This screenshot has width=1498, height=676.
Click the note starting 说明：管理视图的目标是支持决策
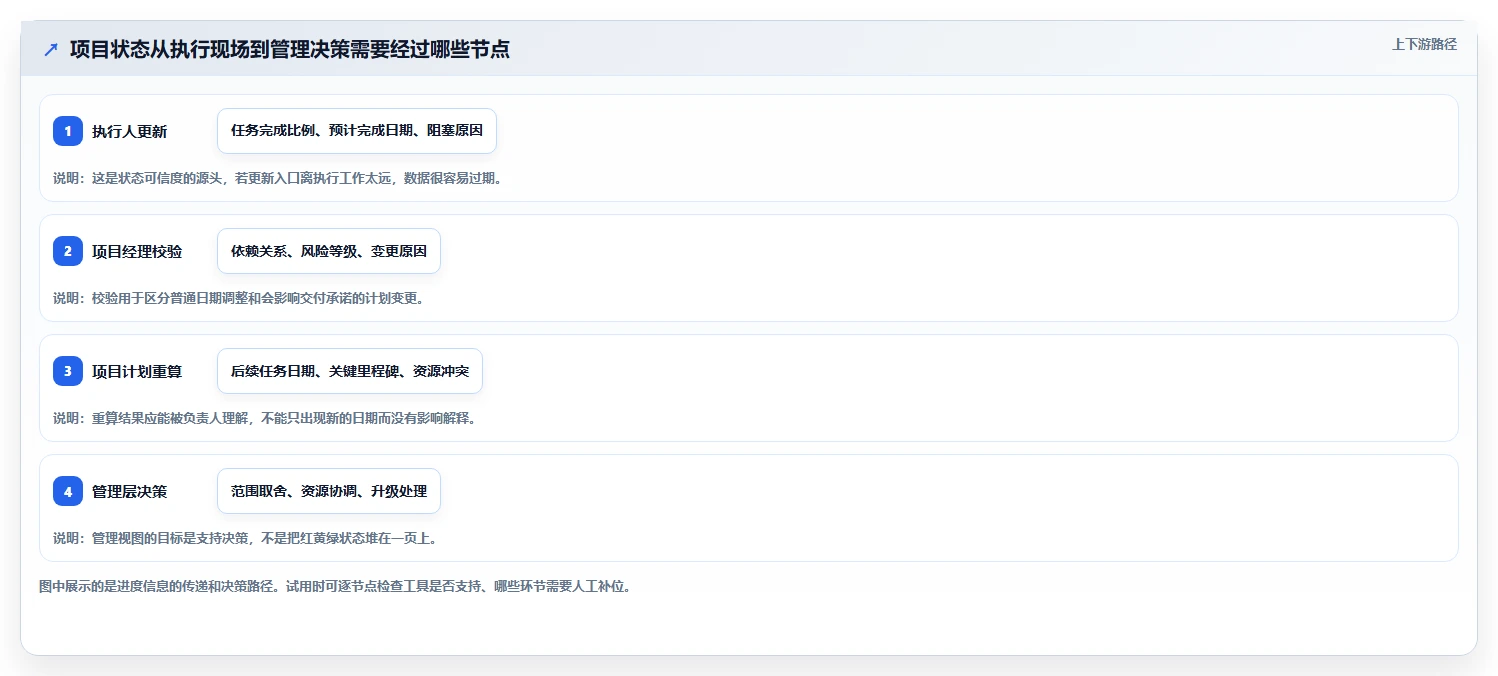click(245, 538)
